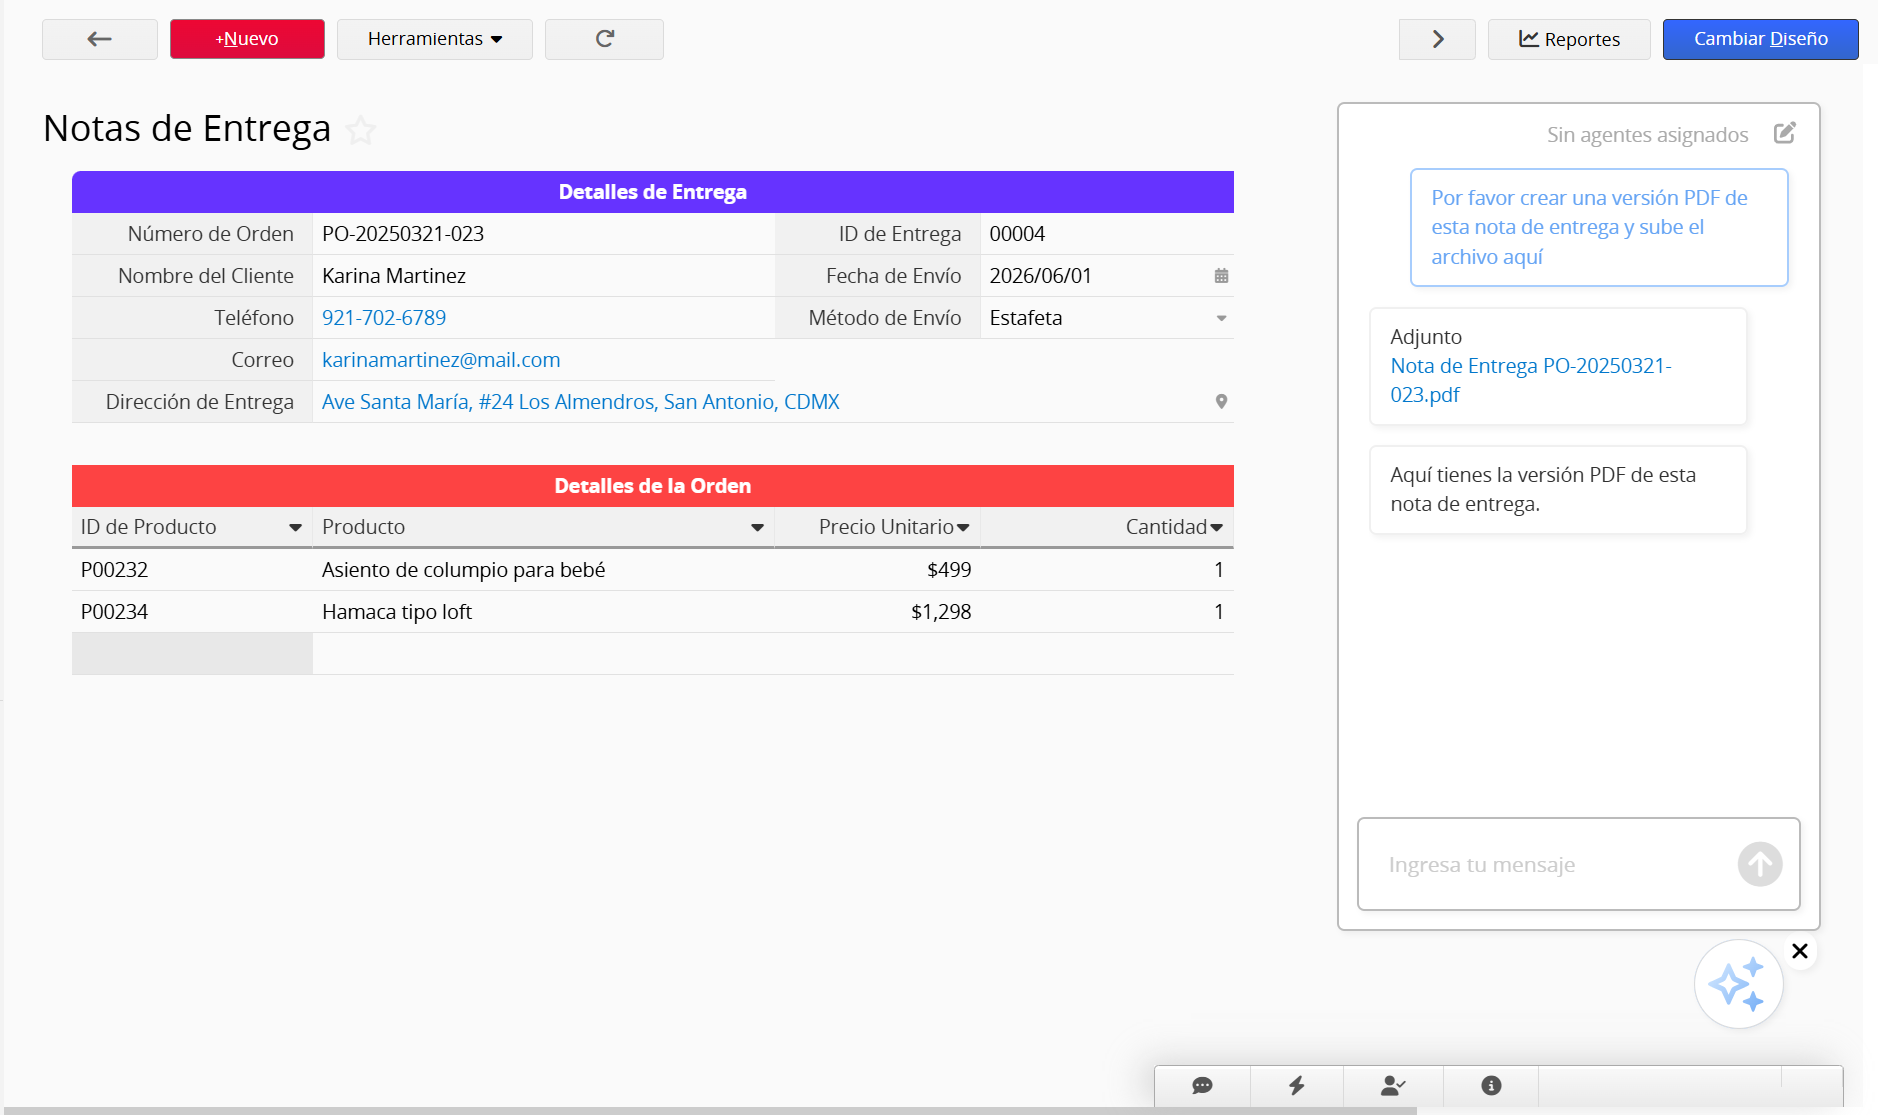The height and width of the screenshot is (1115, 1878).
Task: Click the back arrow button
Action: coord(99,39)
